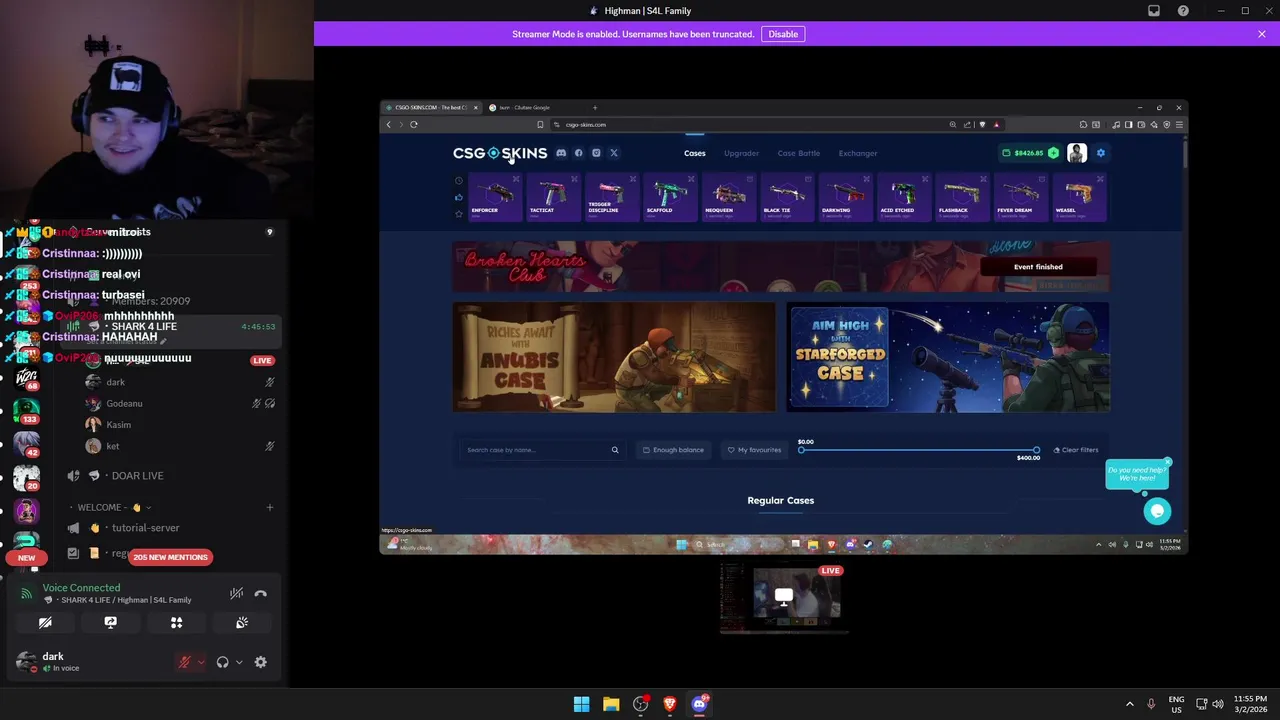Click the Search case by name field

click(x=541, y=450)
